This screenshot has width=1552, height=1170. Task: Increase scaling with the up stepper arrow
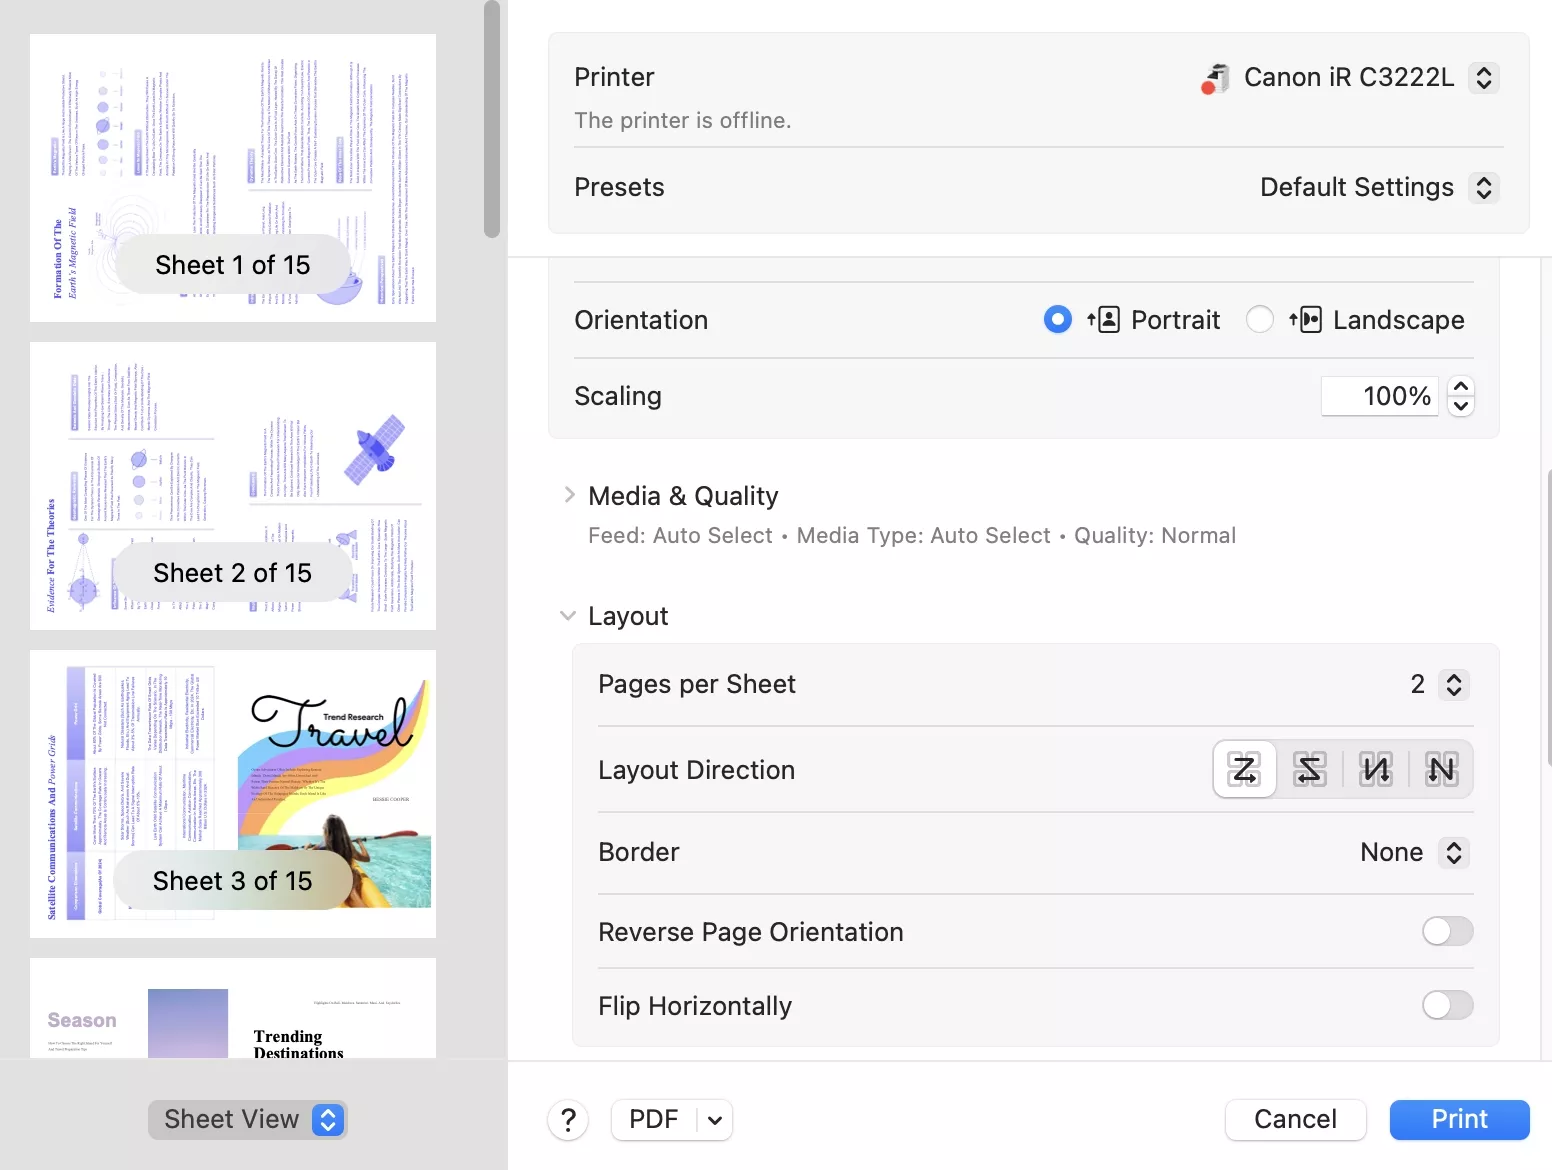tap(1461, 386)
